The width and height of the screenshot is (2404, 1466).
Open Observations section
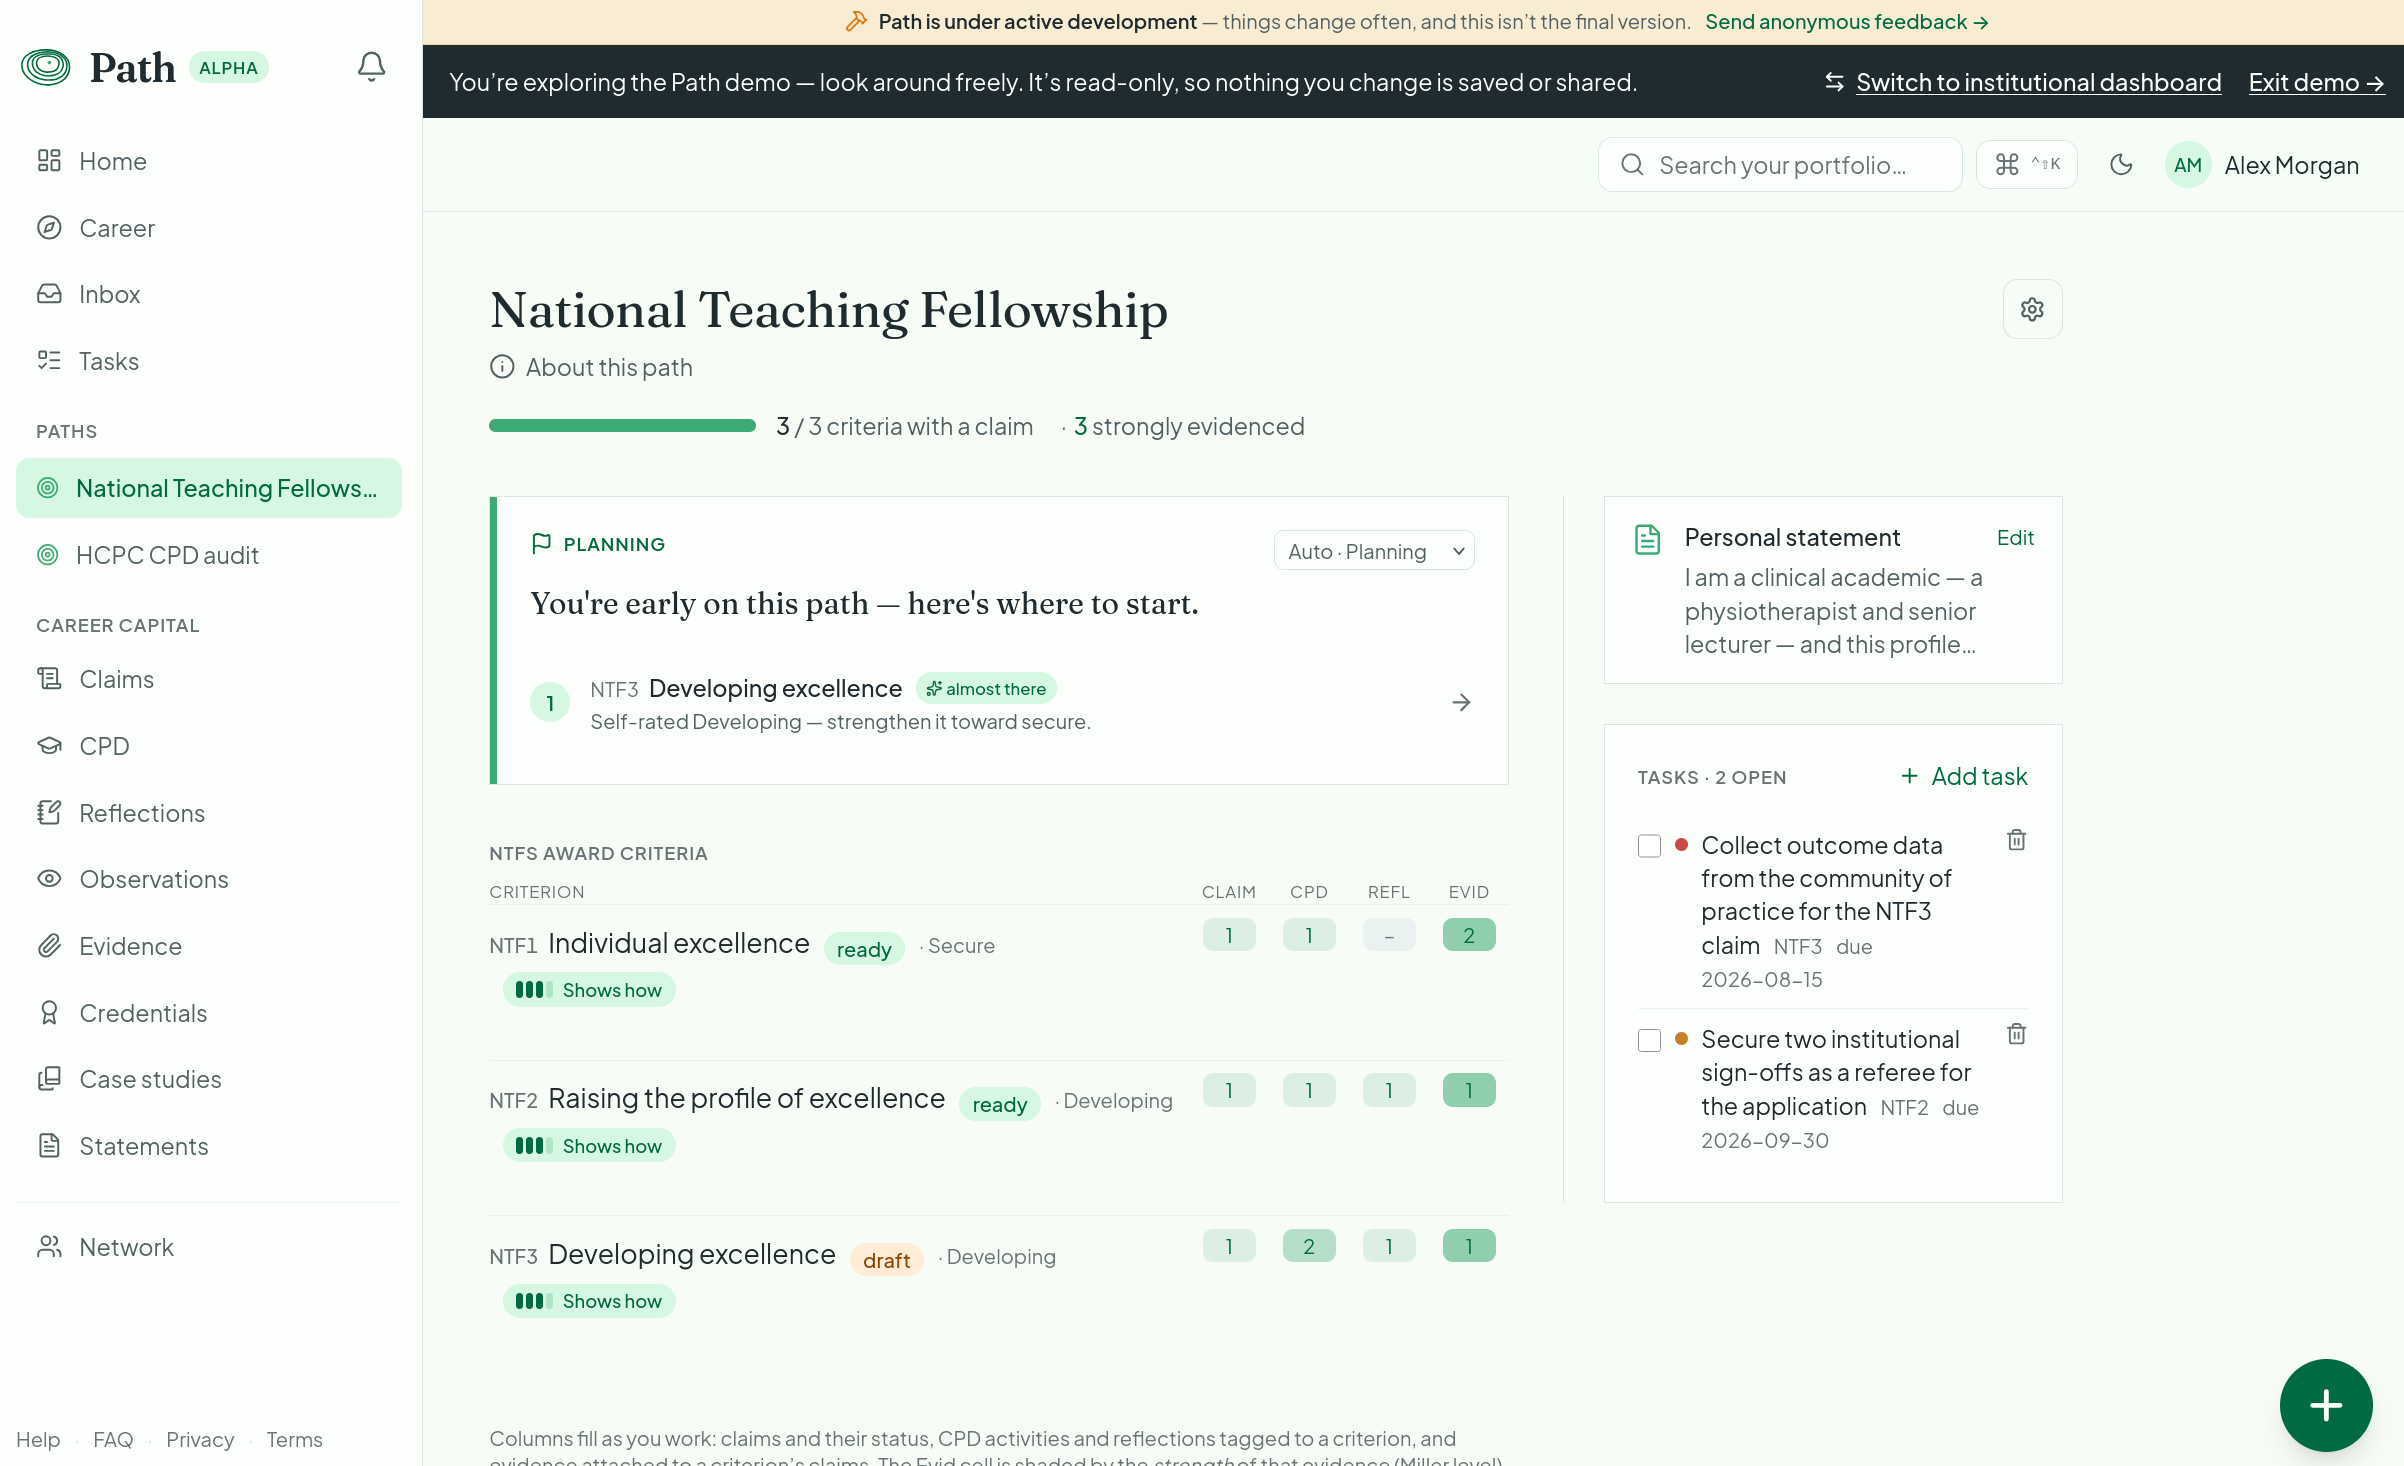(209, 879)
